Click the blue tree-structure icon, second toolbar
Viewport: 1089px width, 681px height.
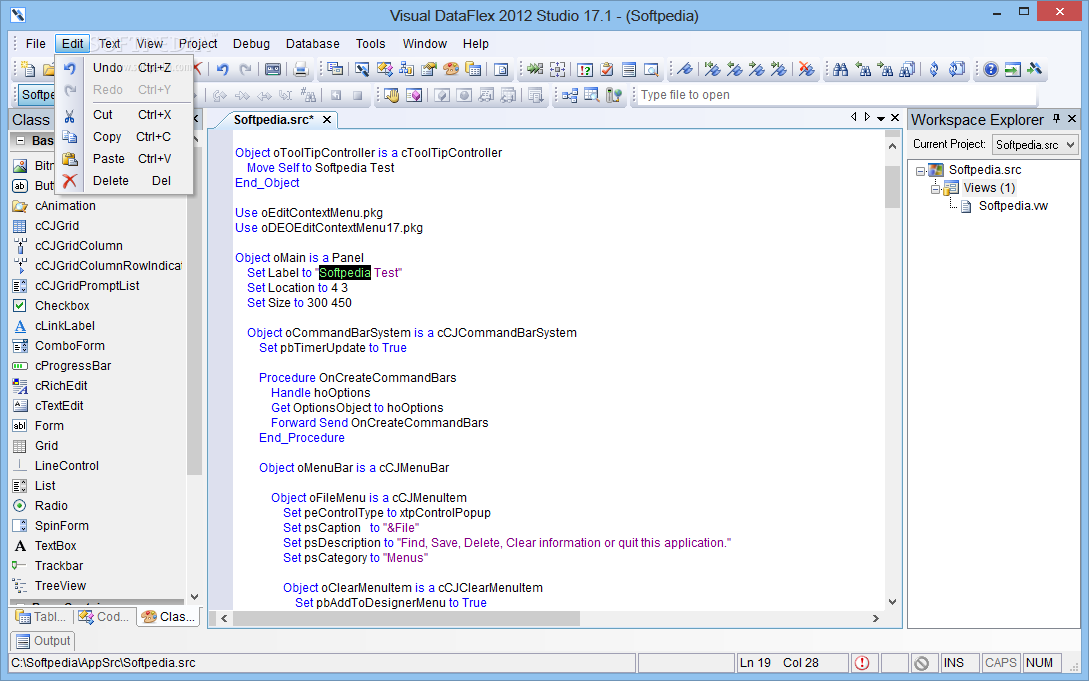click(570, 95)
